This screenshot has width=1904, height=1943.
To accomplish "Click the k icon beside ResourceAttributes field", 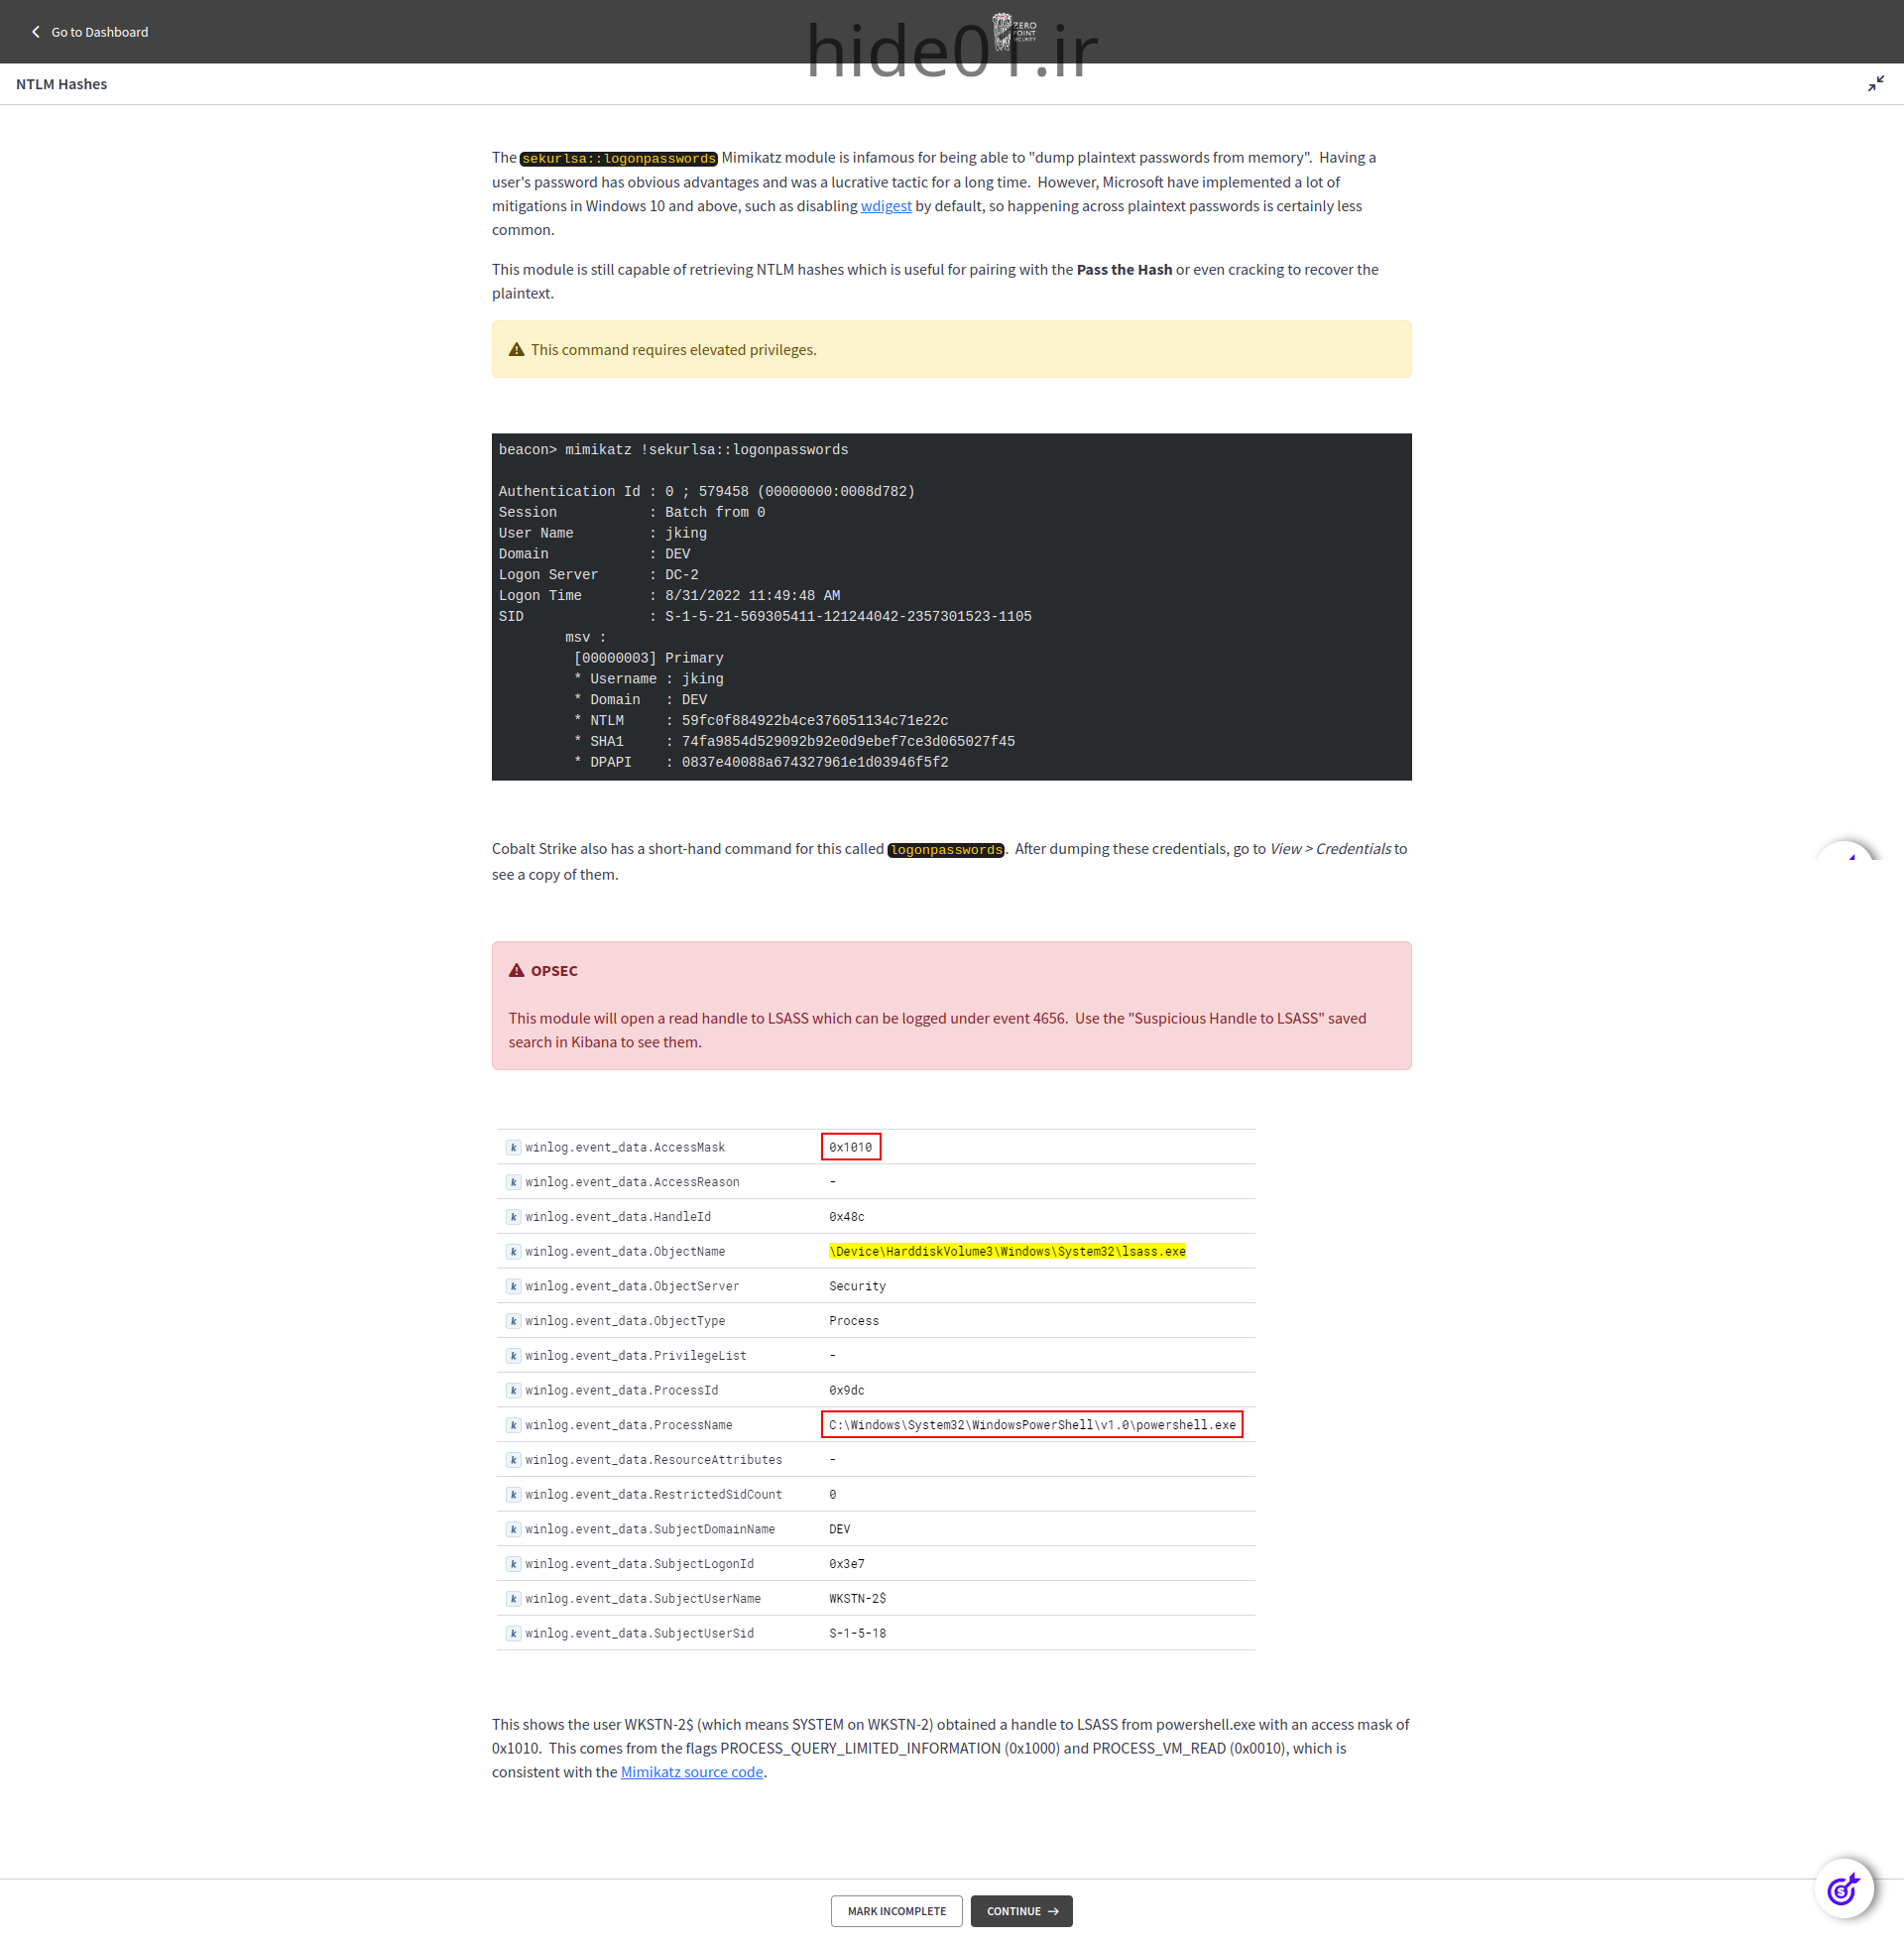I will pos(513,1460).
